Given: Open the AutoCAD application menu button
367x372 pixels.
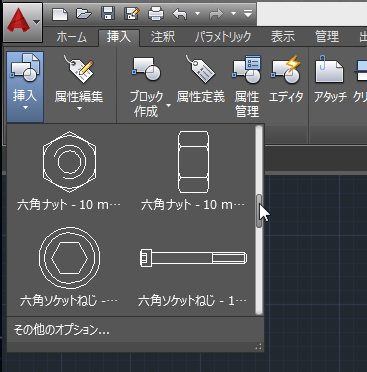Looking at the screenshot, I should 23,22.
